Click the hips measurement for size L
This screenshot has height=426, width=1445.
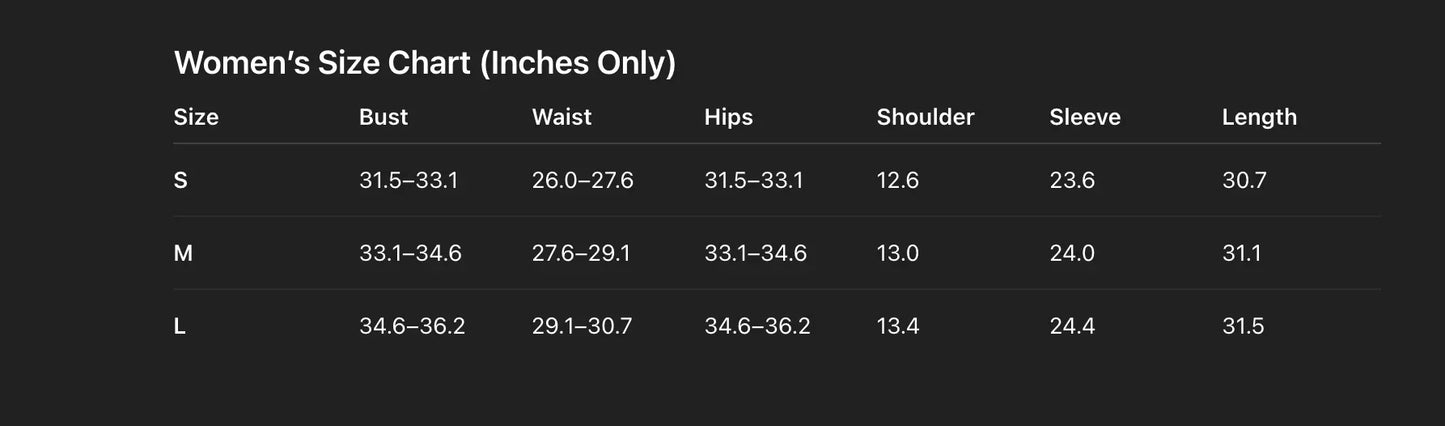(x=757, y=327)
